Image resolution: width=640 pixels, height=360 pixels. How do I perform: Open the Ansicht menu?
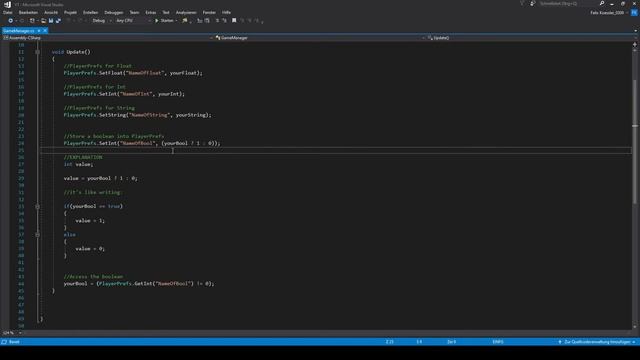pos(51,13)
